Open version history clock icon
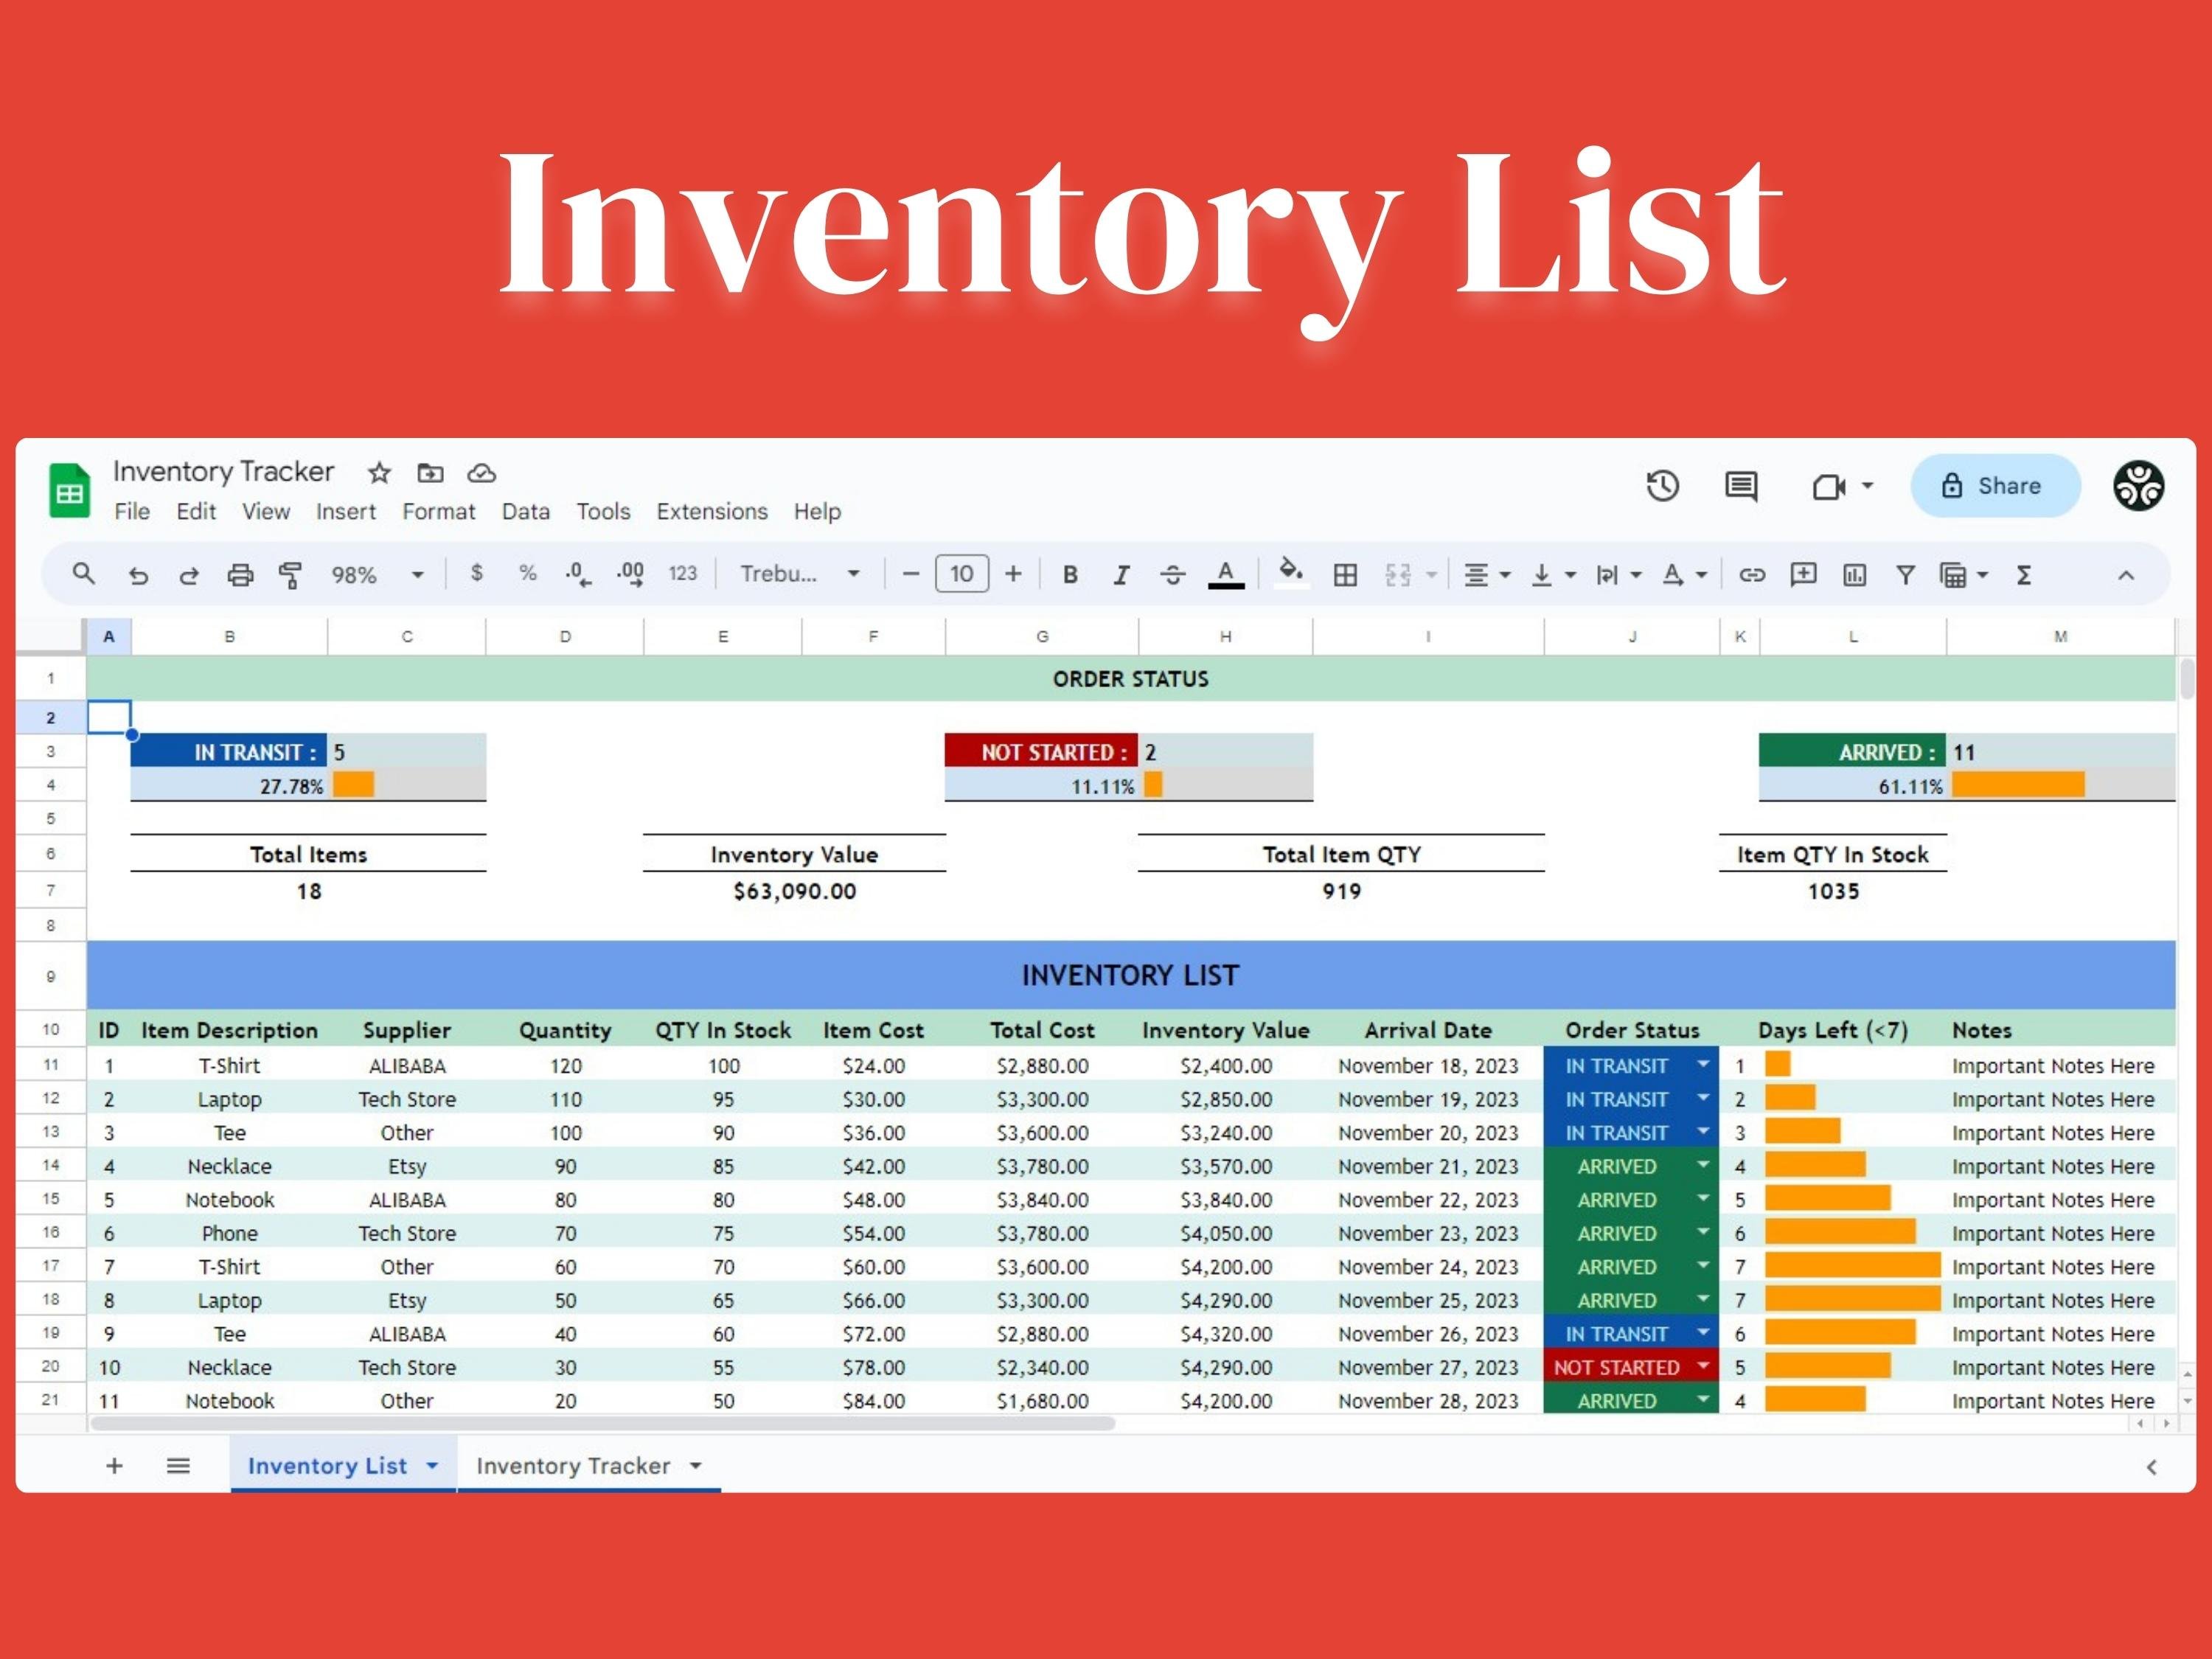The width and height of the screenshot is (2212, 1659). 1662,487
